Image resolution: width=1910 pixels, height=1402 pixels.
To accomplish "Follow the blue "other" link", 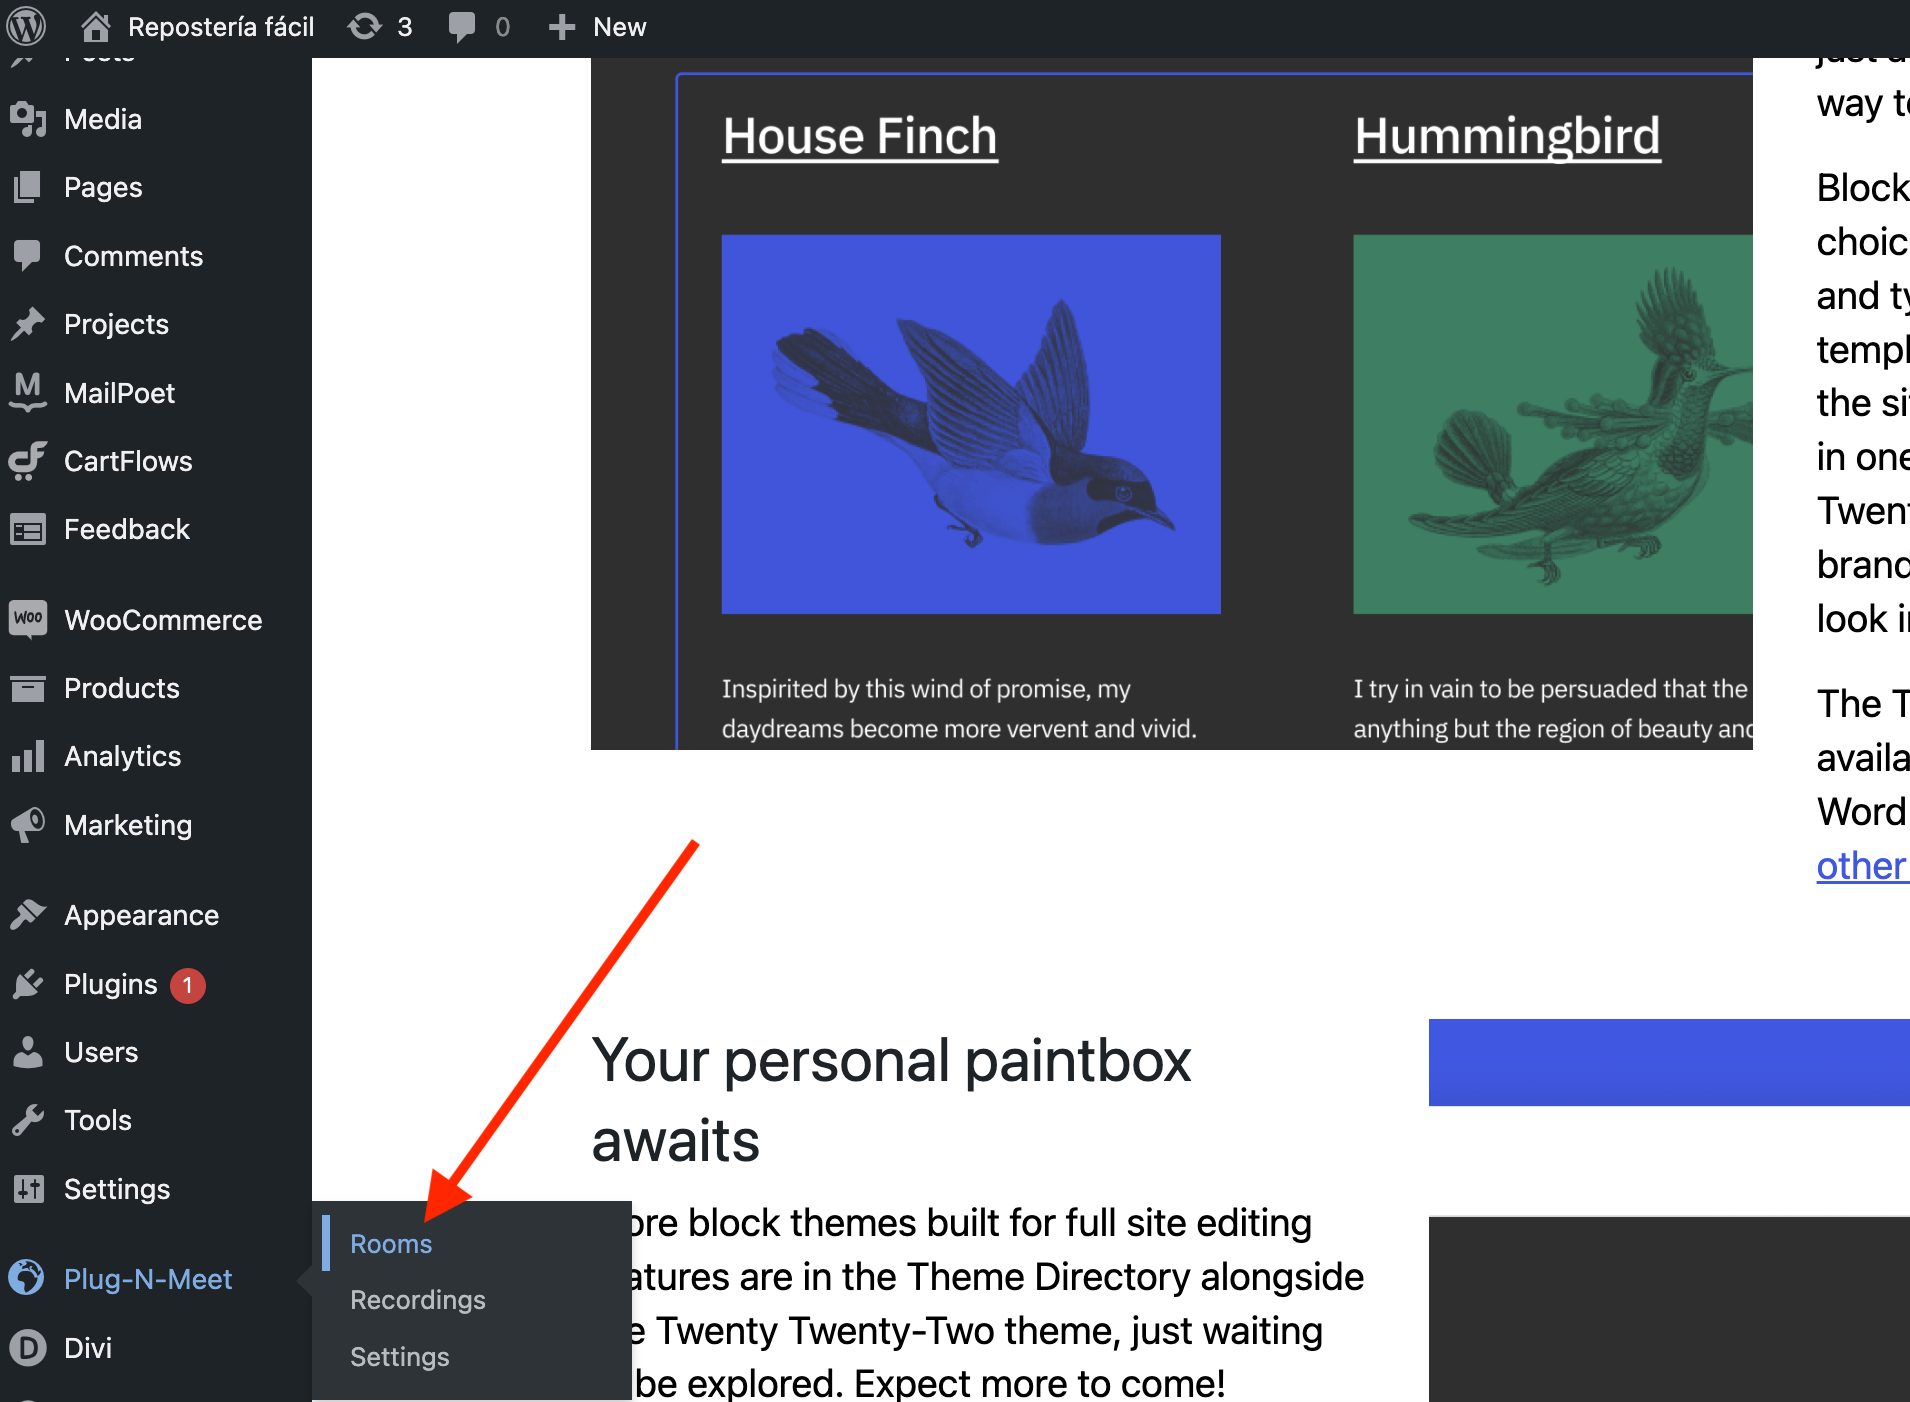I will click(1861, 866).
